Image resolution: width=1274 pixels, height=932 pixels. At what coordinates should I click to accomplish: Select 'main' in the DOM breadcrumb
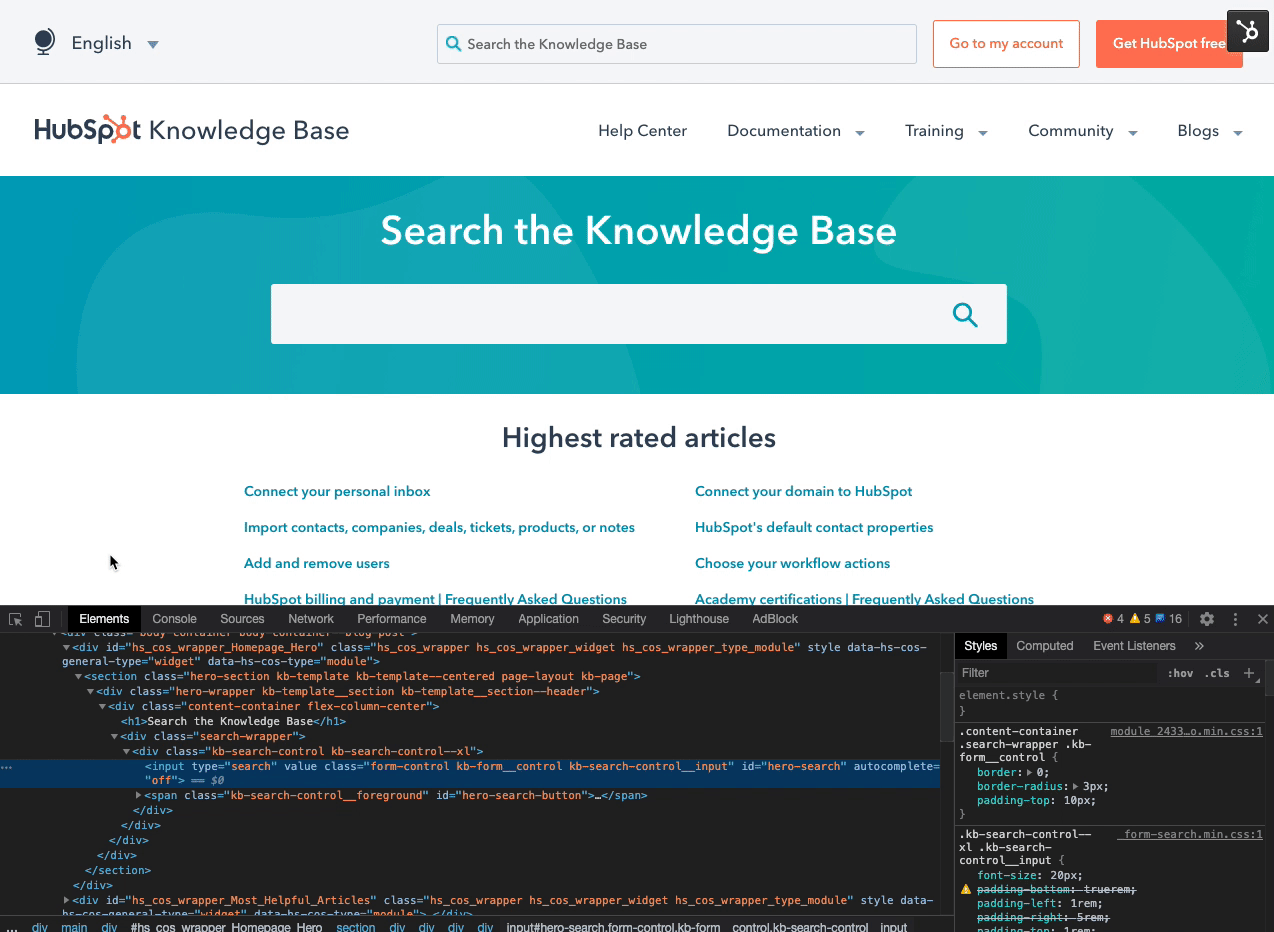point(74,927)
